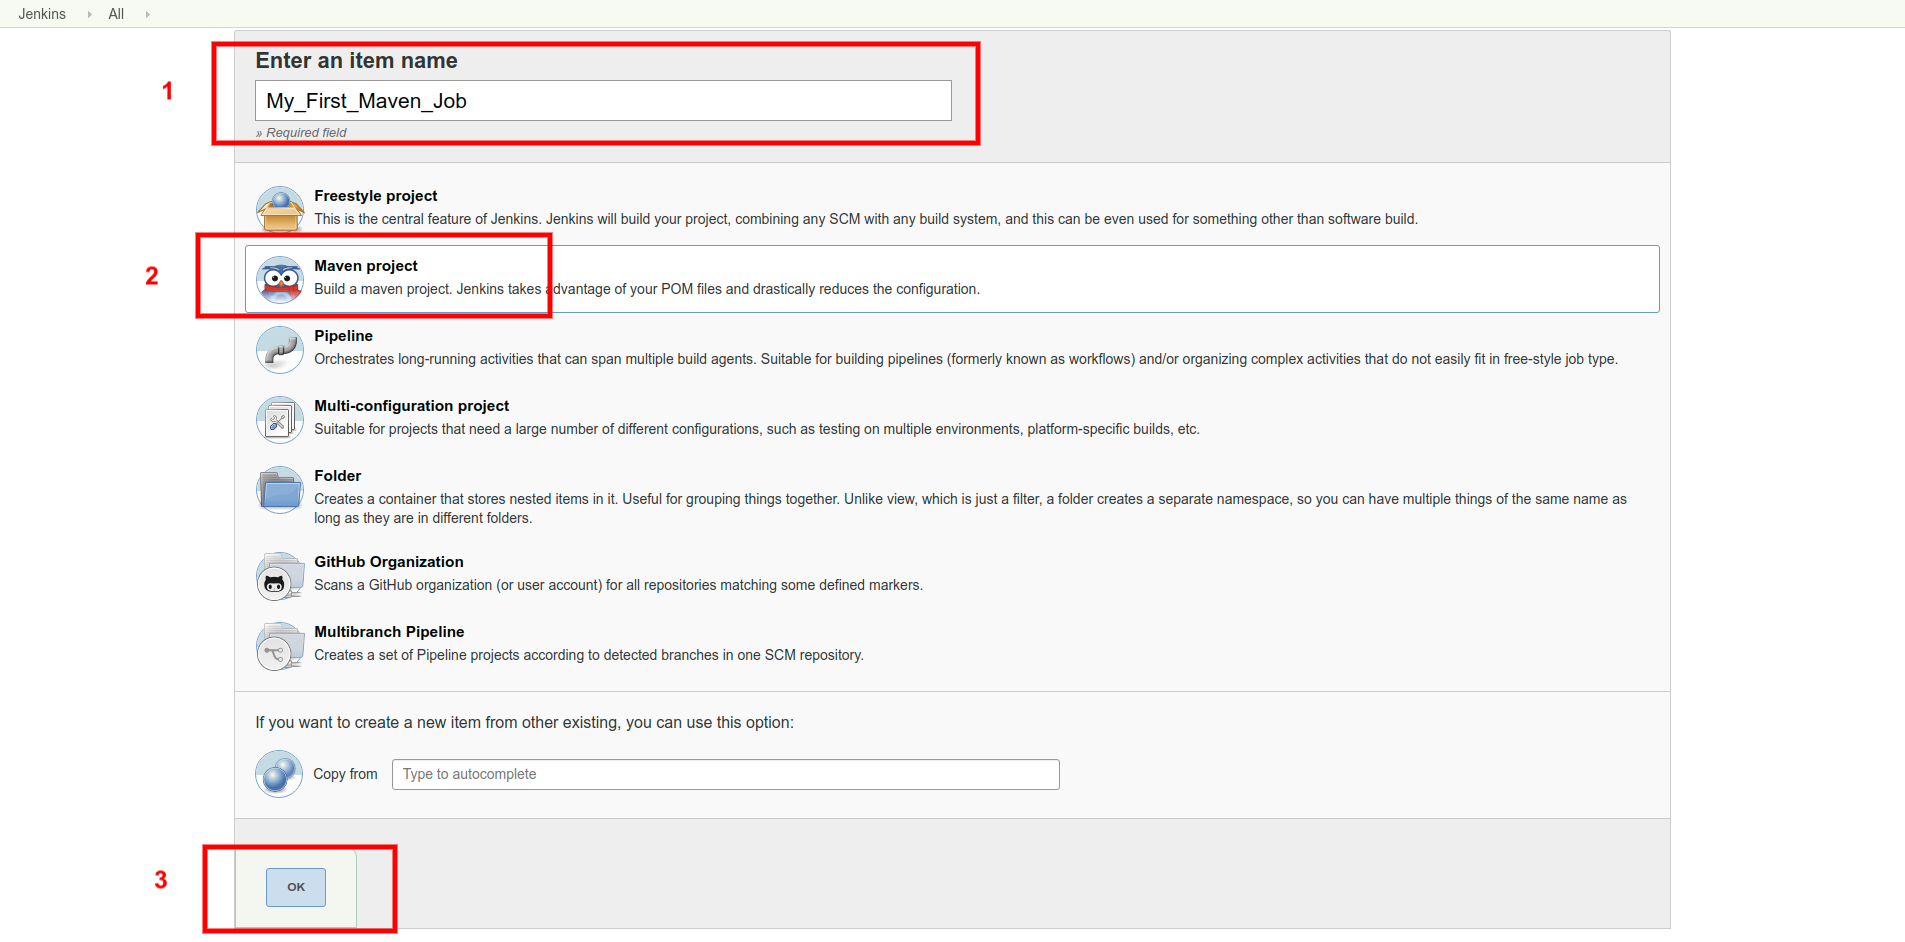Select the GitHub Organization title
This screenshot has height=942, width=1905.
click(389, 562)
